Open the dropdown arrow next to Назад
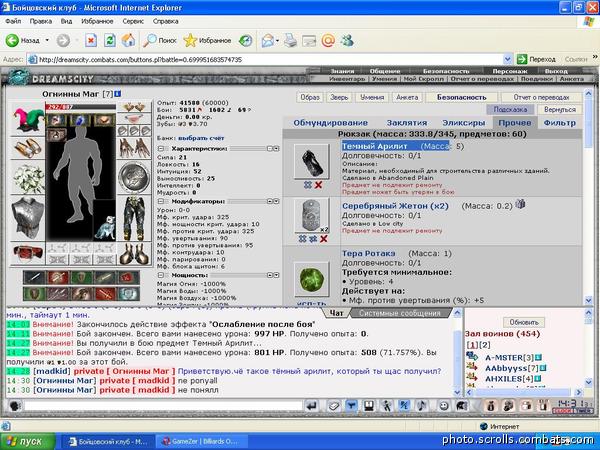The width and height of the screenshot is (600, 450). 47,40
